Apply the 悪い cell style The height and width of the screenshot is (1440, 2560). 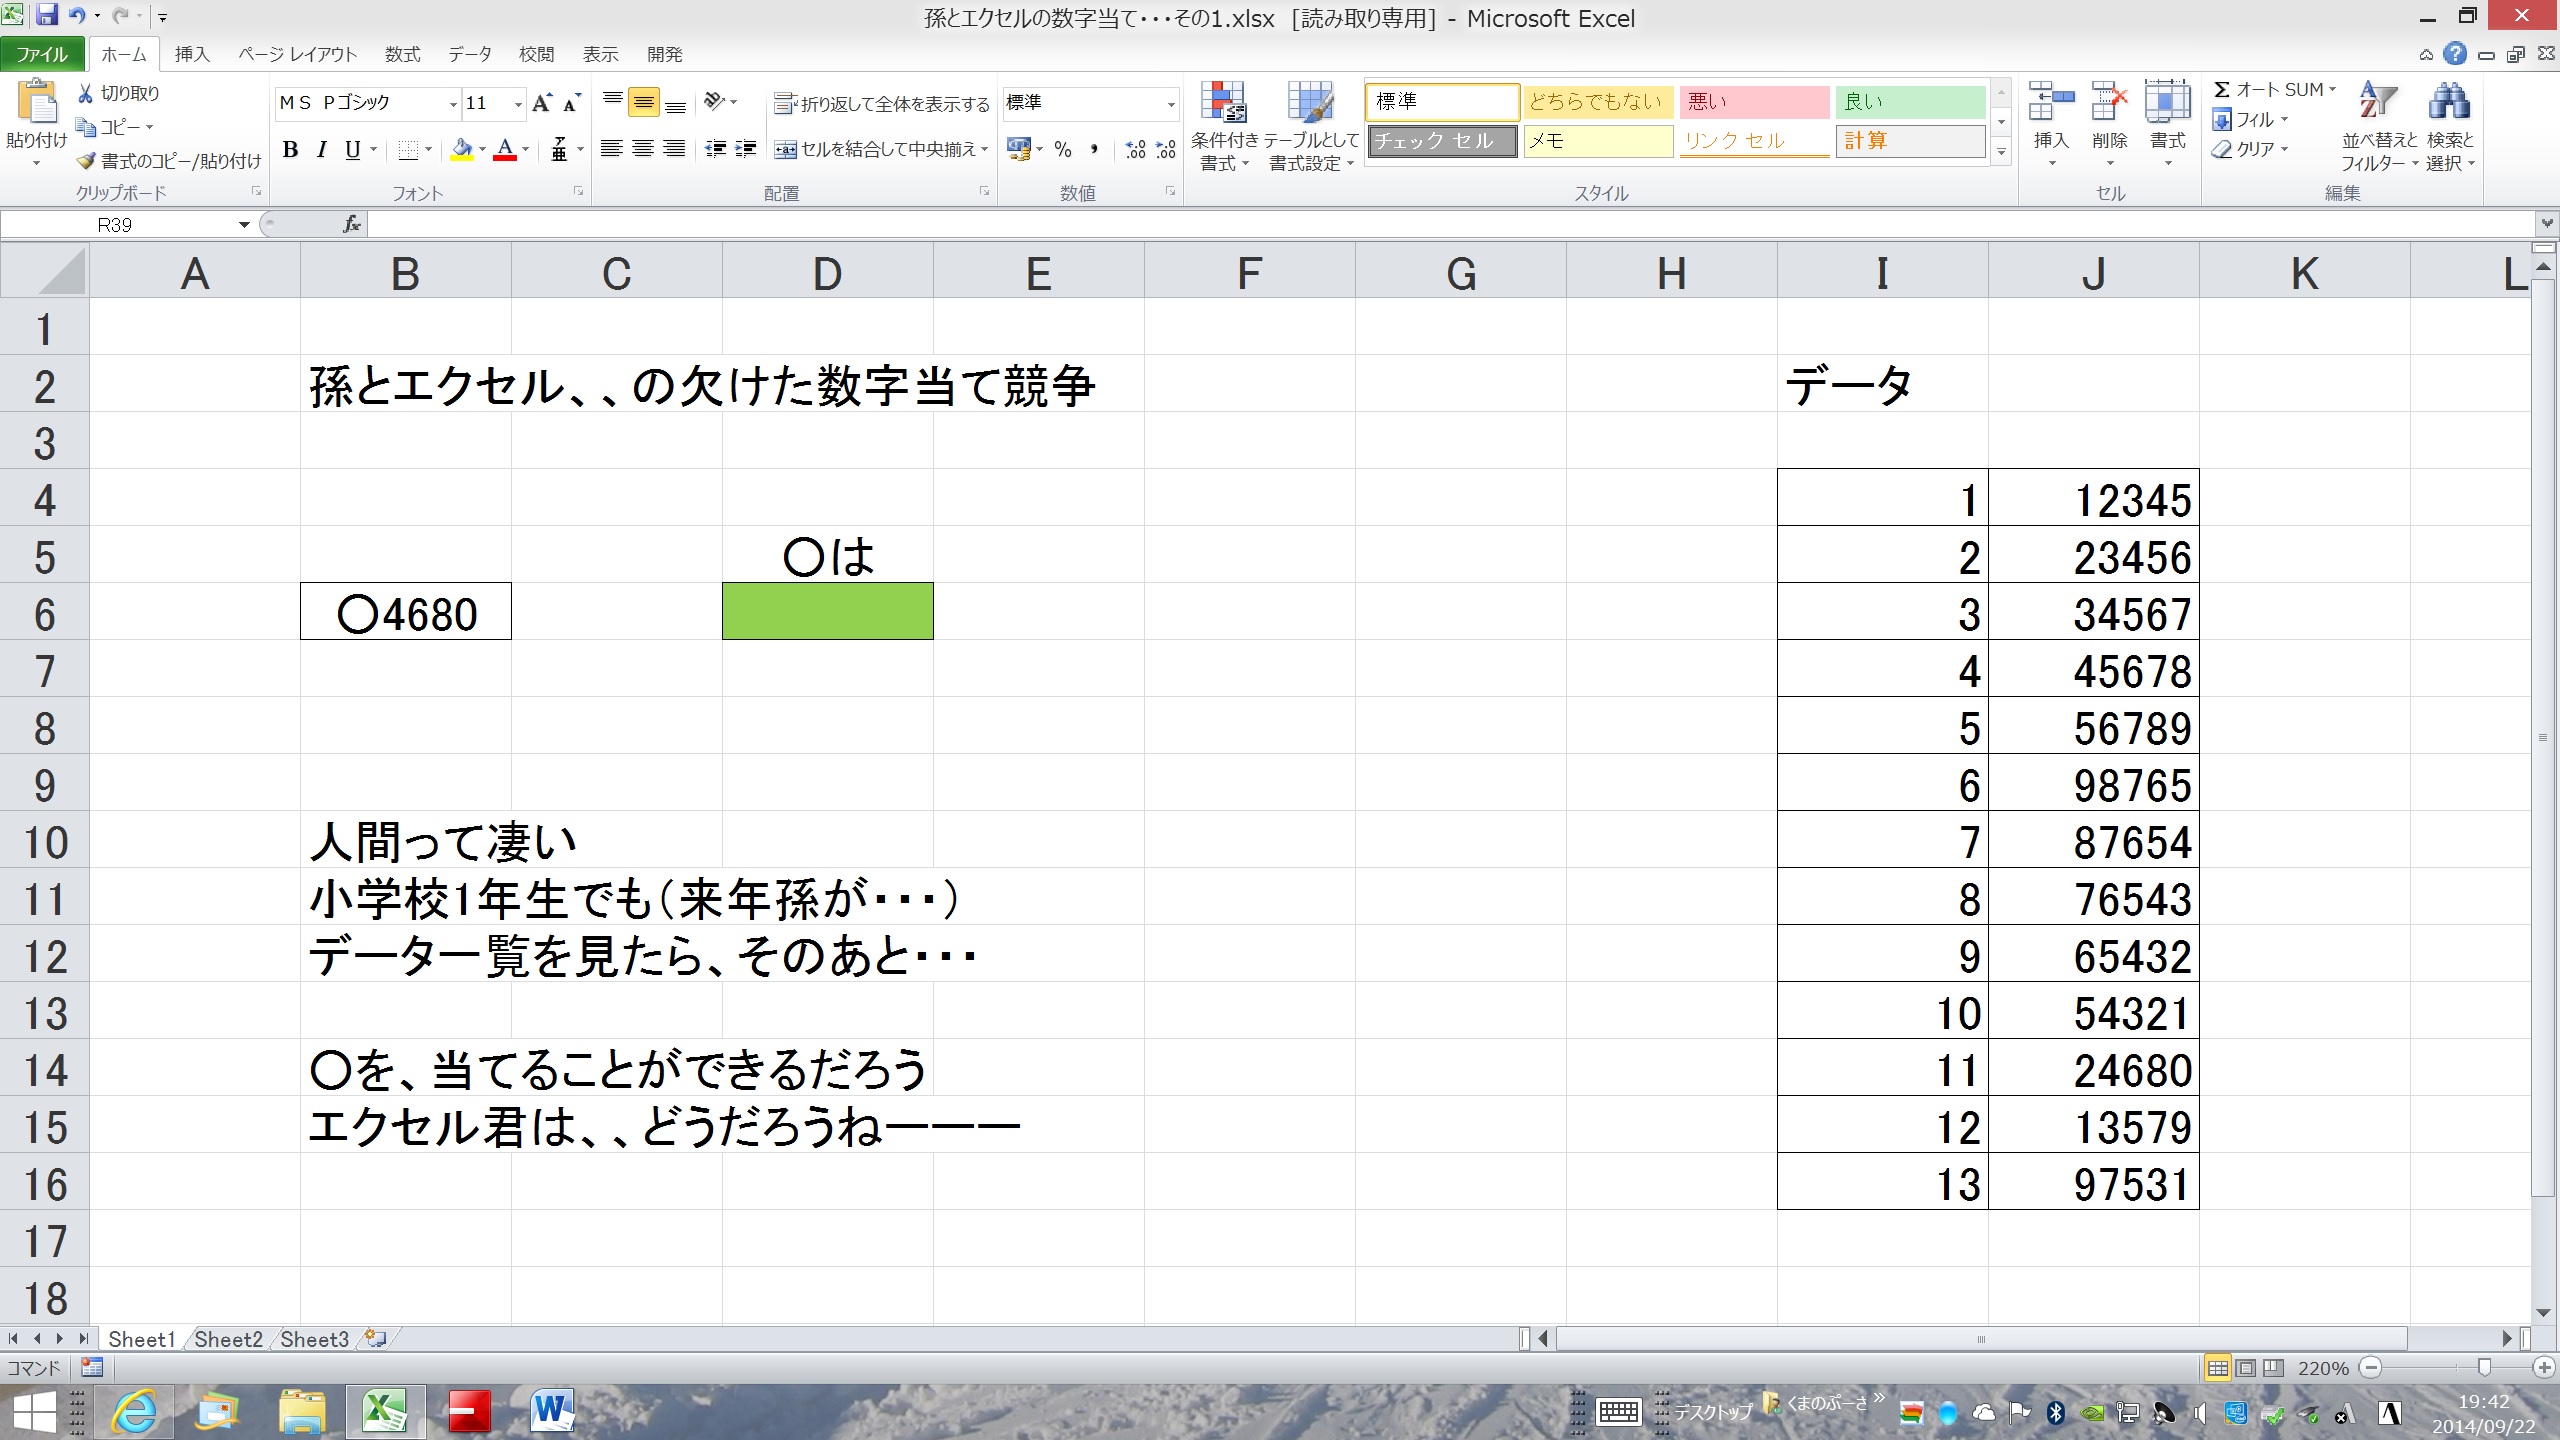click(x=1753, y=102)
